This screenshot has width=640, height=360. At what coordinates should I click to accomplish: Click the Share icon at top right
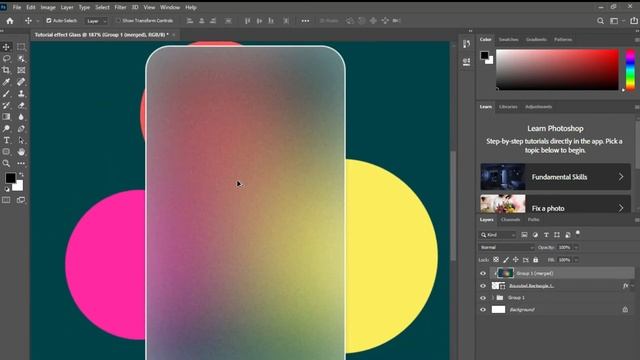tap(634, 21)
